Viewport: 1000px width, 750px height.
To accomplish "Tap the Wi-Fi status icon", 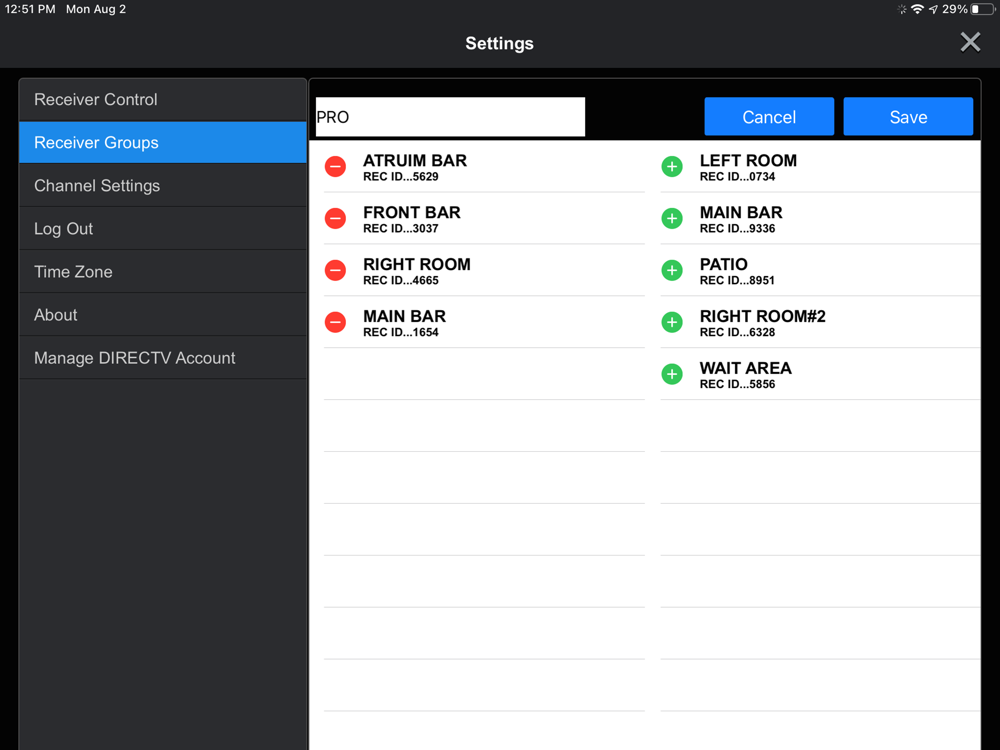I will click(x=917, y=9).
